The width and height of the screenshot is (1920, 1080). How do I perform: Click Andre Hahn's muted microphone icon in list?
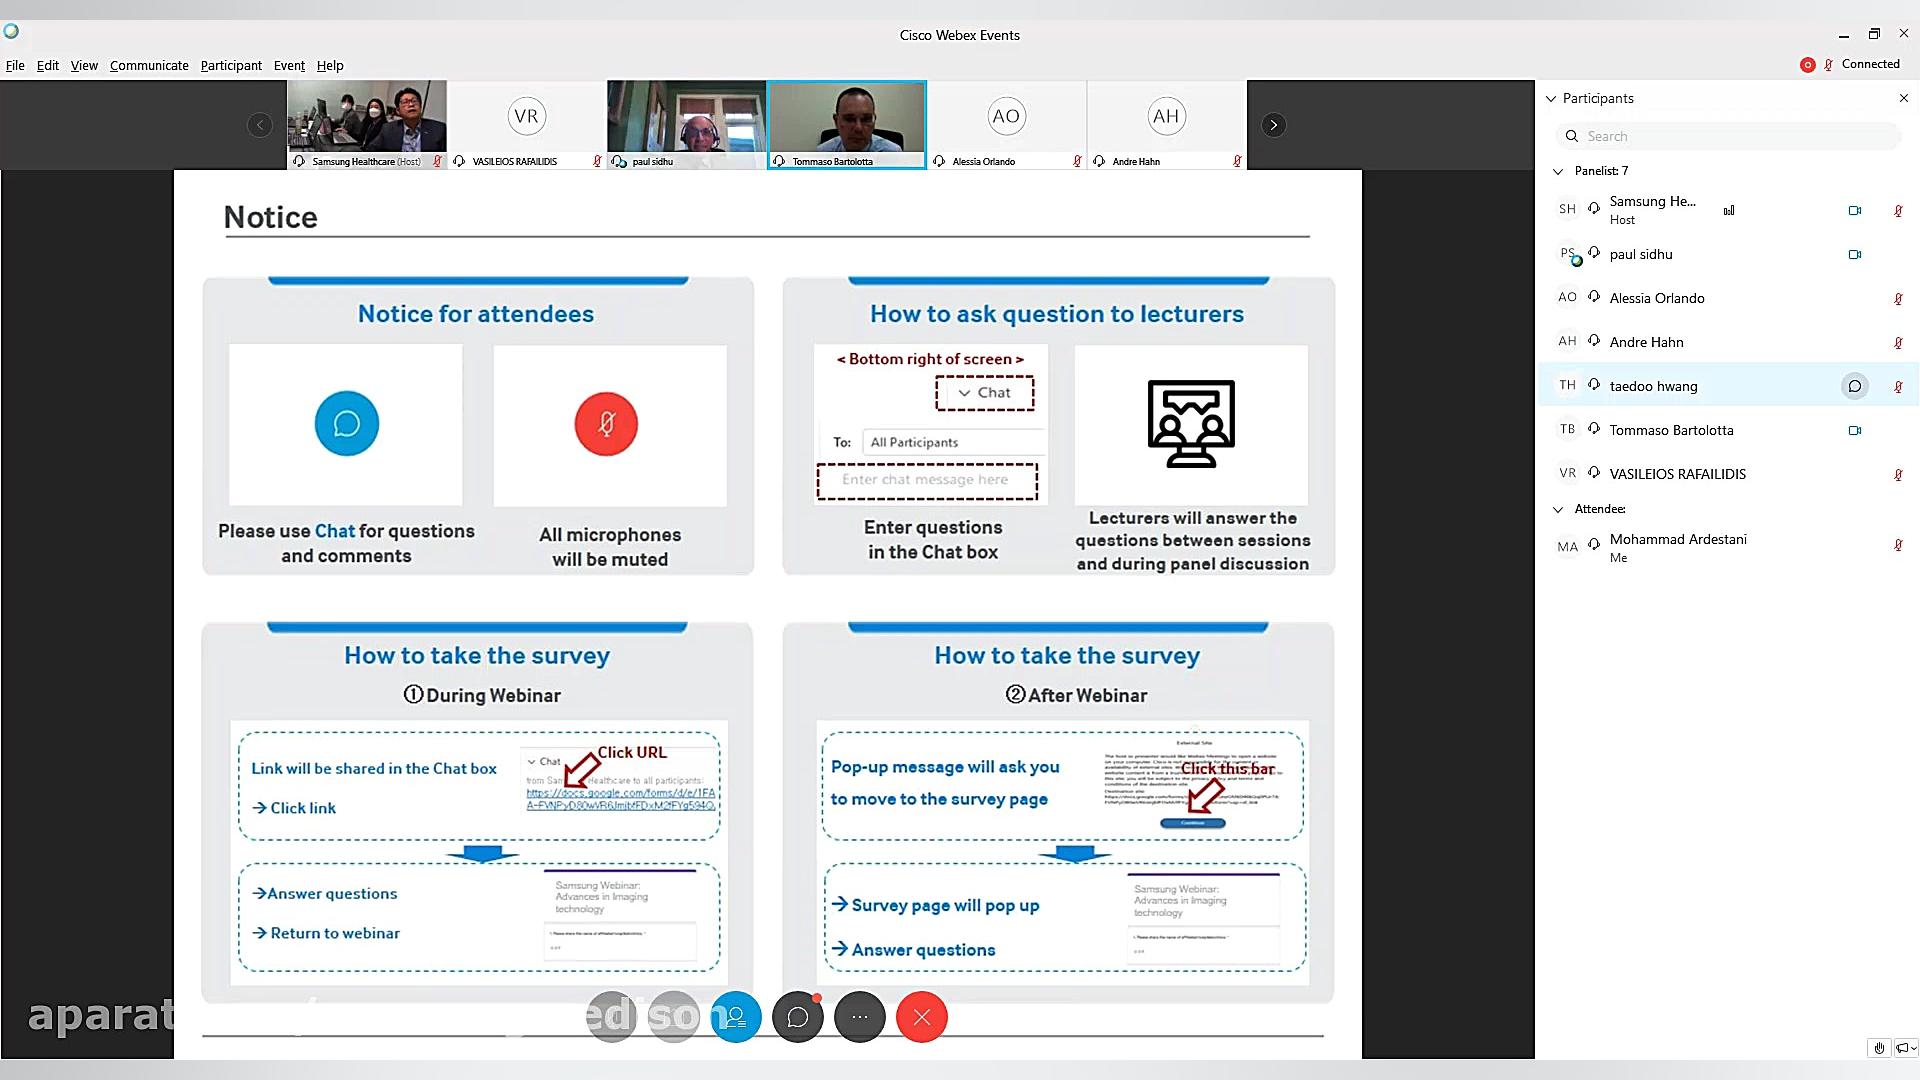(x=1898, y=343)
